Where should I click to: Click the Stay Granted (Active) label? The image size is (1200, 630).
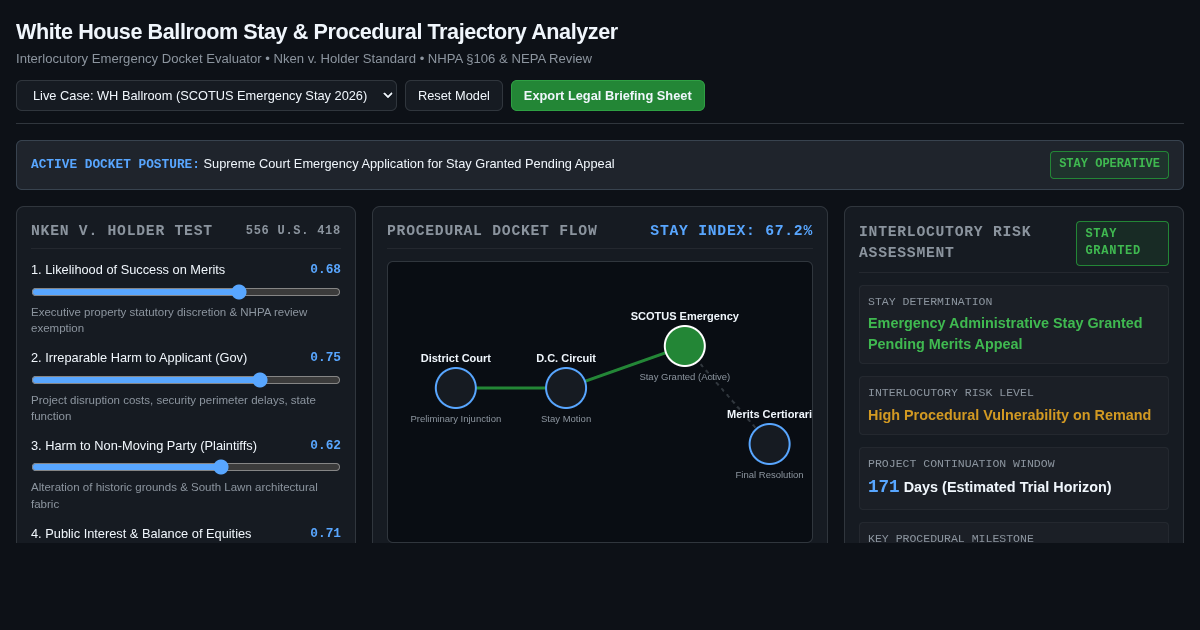(685, 377)
